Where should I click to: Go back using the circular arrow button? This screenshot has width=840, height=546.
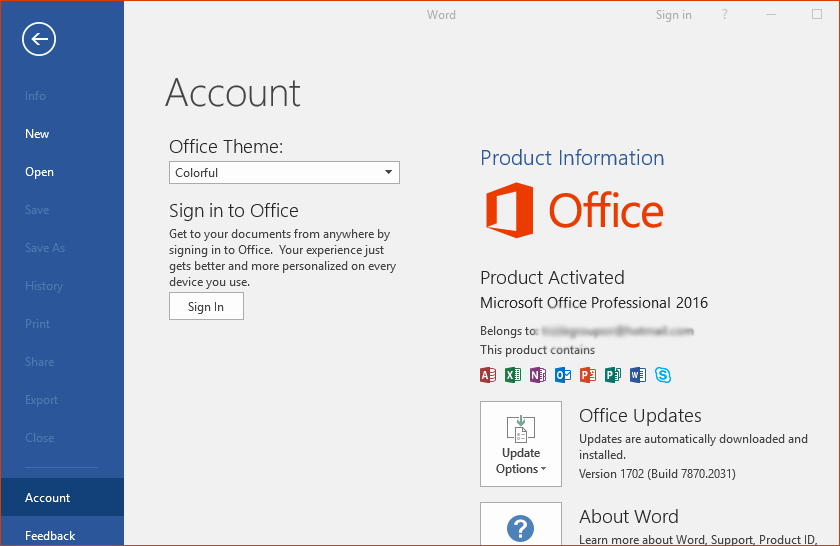pos(39,39)
